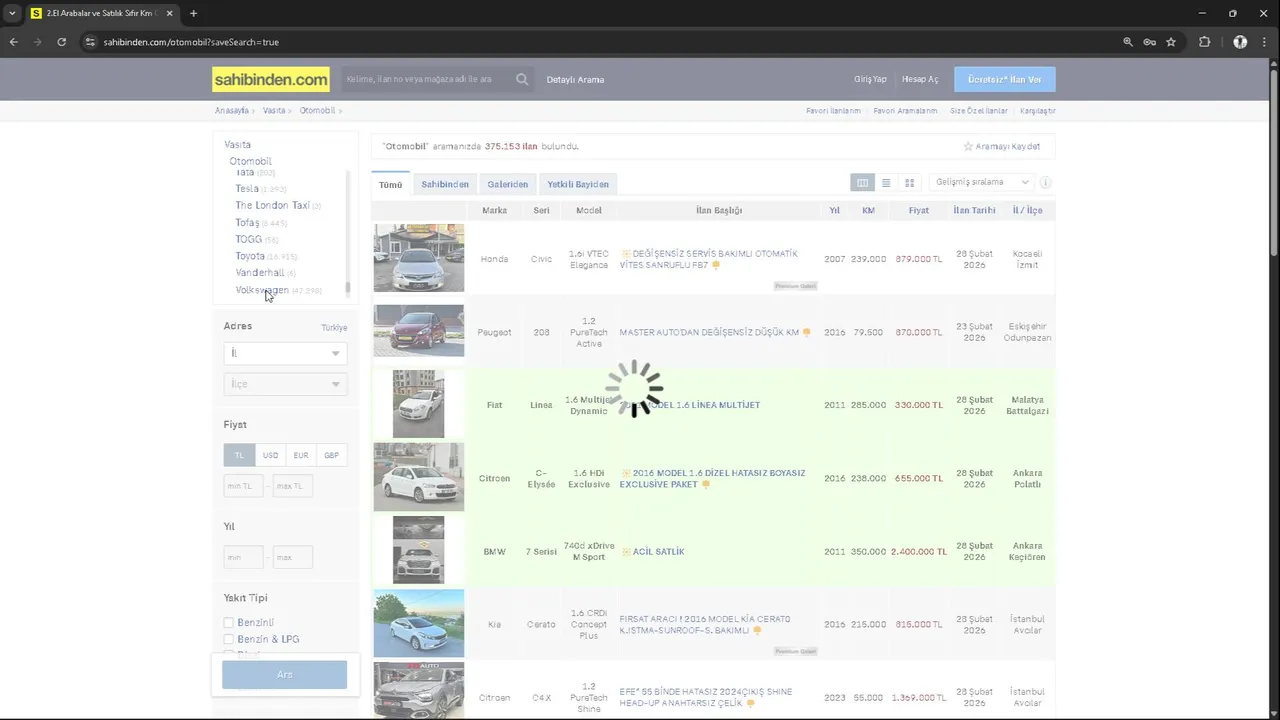Select Tofaş in the brand list

(x=247, y=222)
